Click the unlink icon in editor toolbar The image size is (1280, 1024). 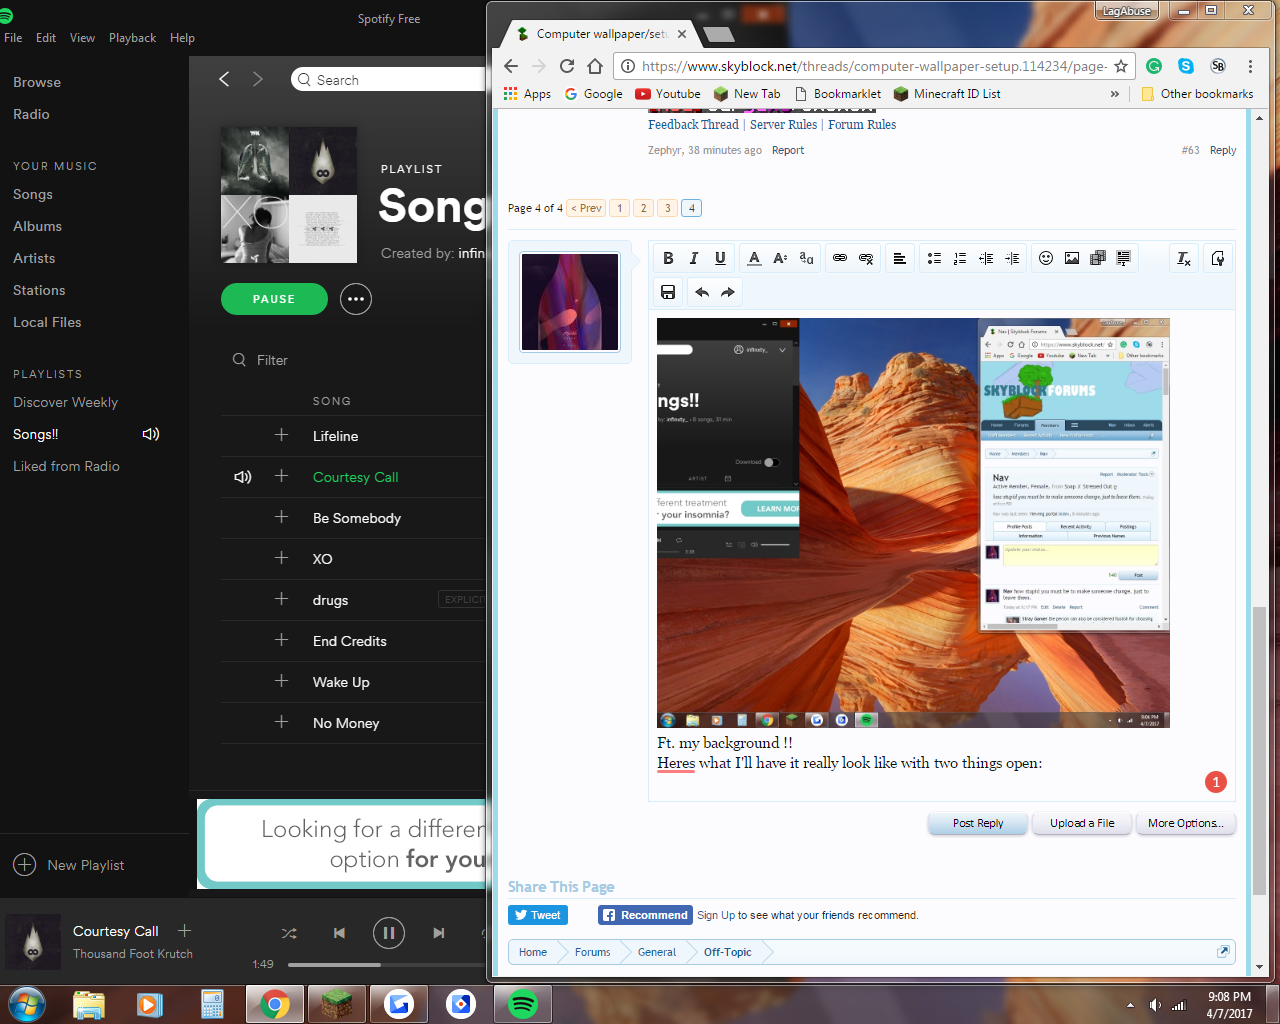(x=866, y=258)
